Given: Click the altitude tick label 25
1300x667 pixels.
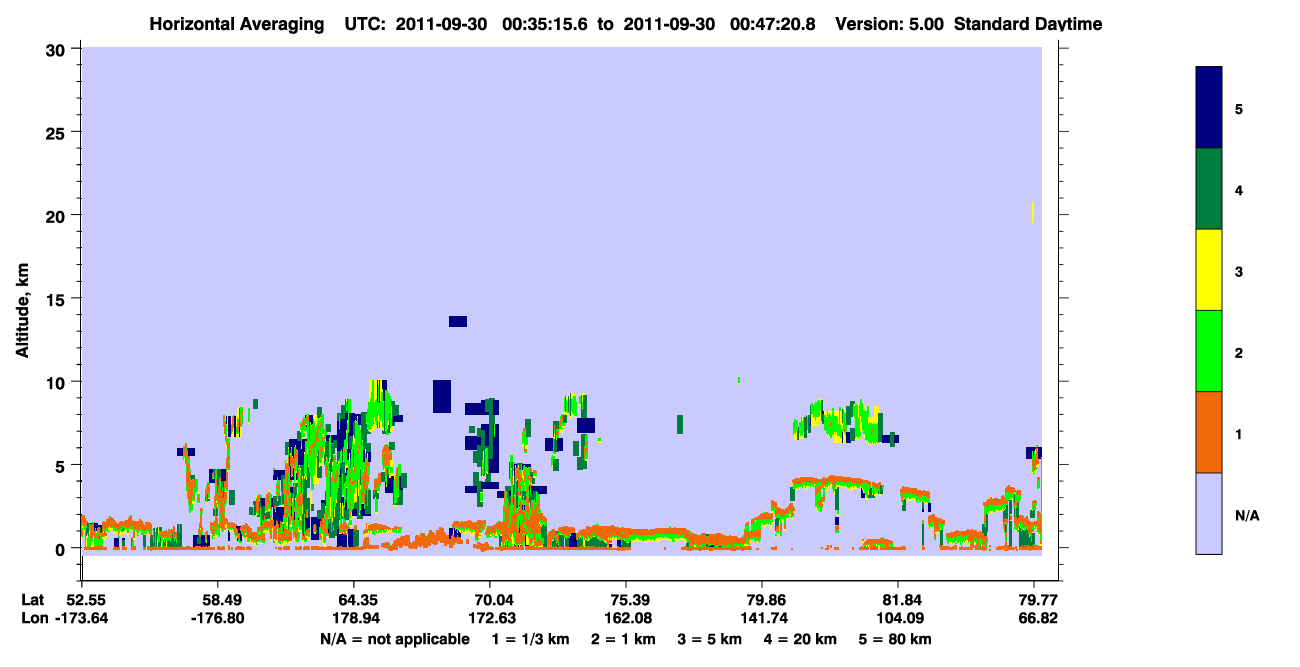Looking at the screenshot, I should tap(58, 132).
